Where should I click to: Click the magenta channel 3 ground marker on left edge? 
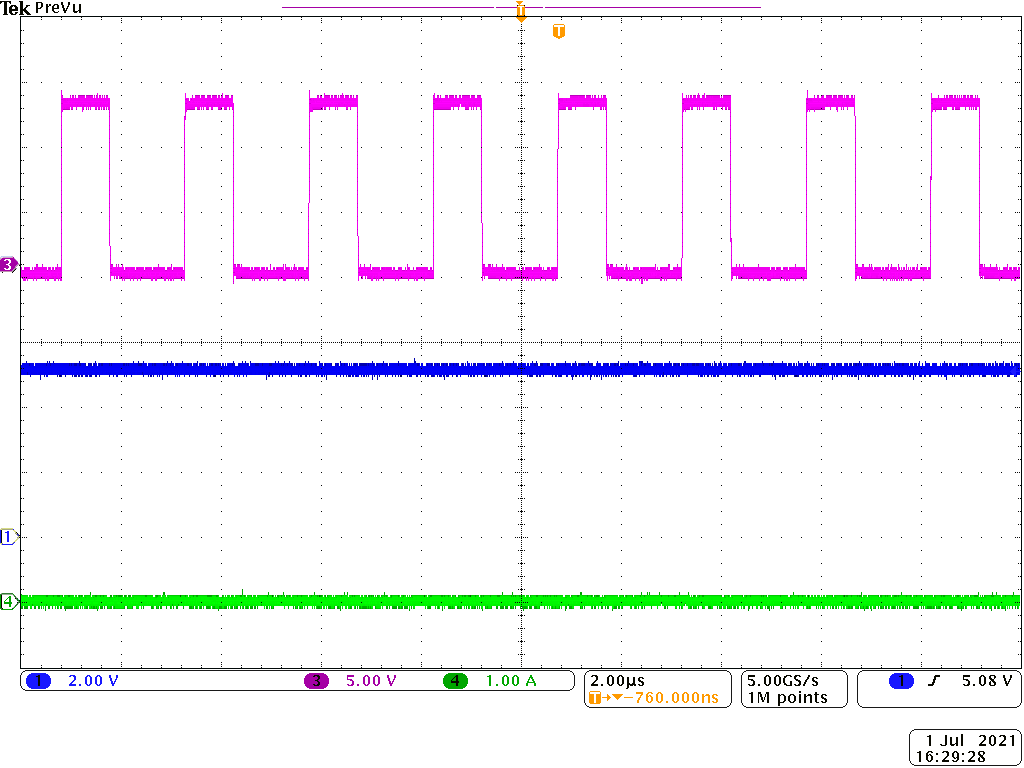[x=7, y=264]
